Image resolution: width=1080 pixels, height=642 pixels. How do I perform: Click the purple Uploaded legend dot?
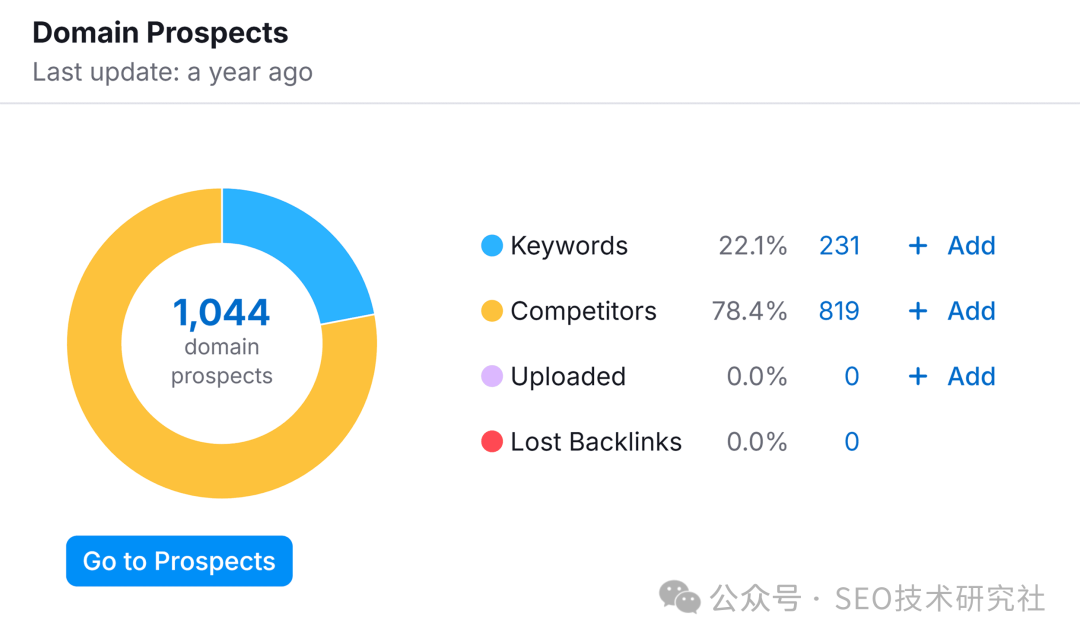[492, 376]
